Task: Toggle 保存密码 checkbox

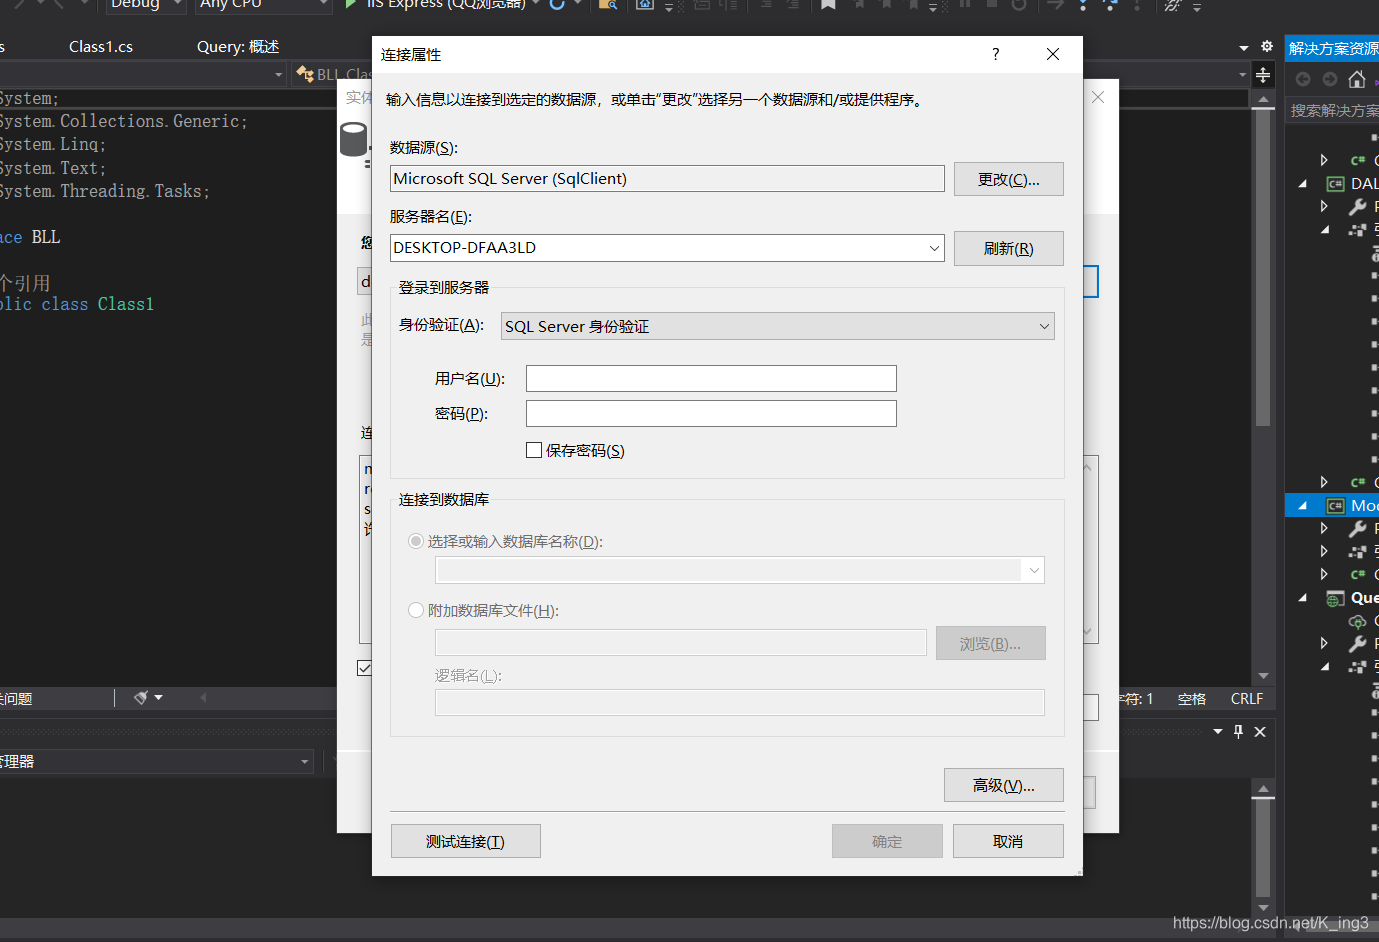Action: pyautogui.click(x=534, y=450)
